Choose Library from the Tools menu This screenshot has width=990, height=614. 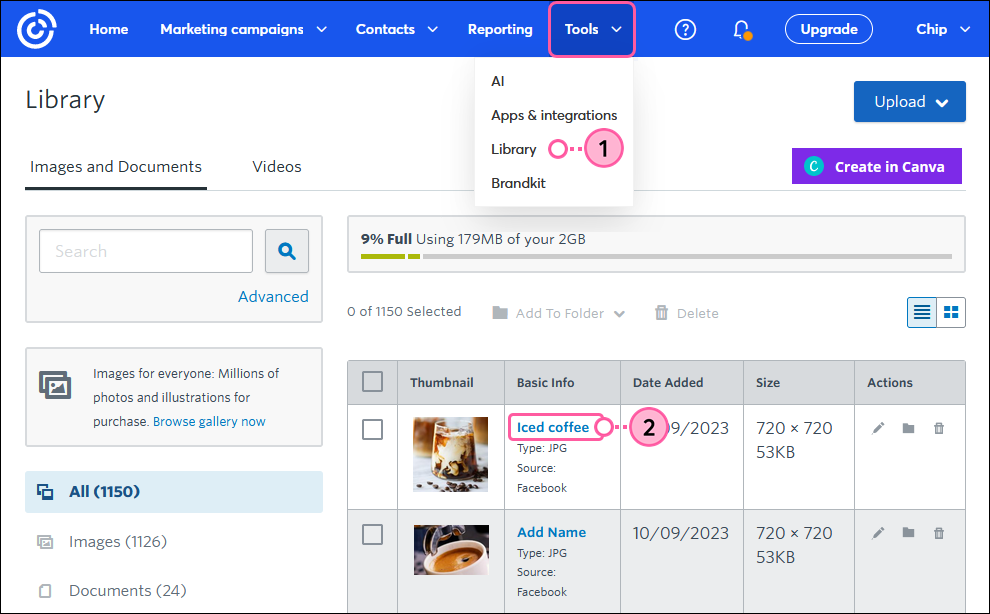pyautogui.click(x=514, y=149)
